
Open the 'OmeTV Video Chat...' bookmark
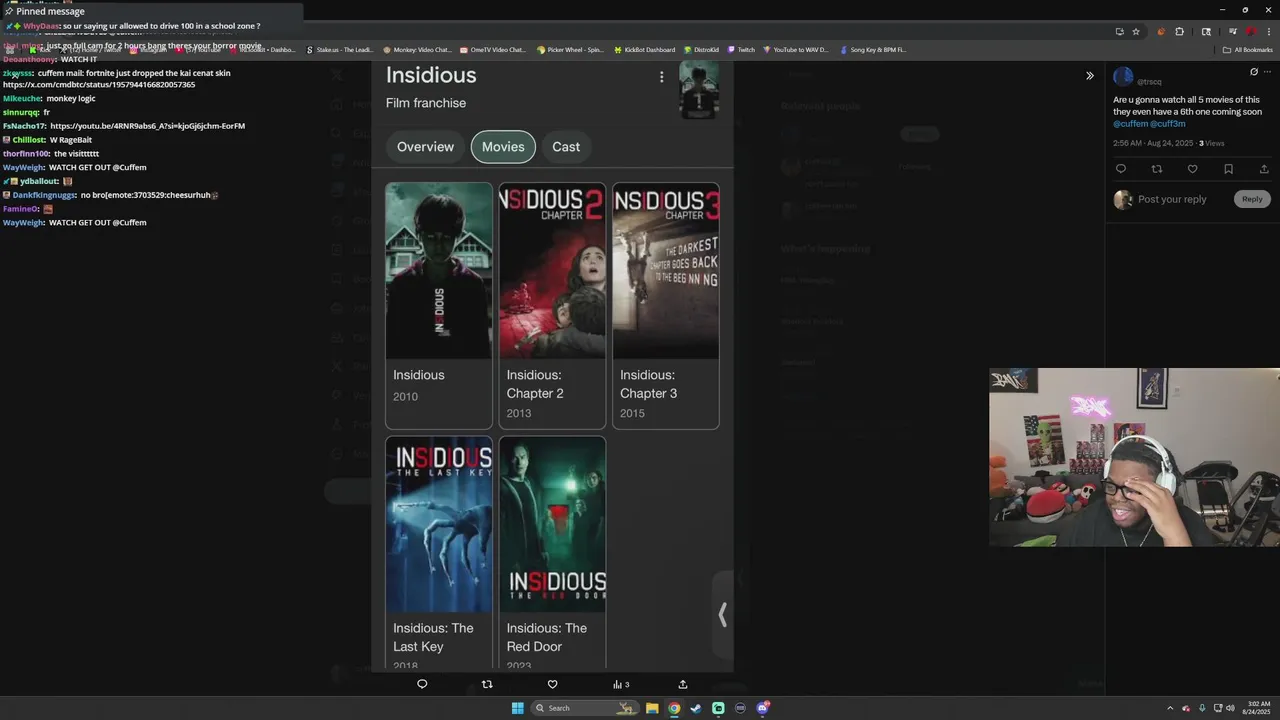tap(492, 49)
